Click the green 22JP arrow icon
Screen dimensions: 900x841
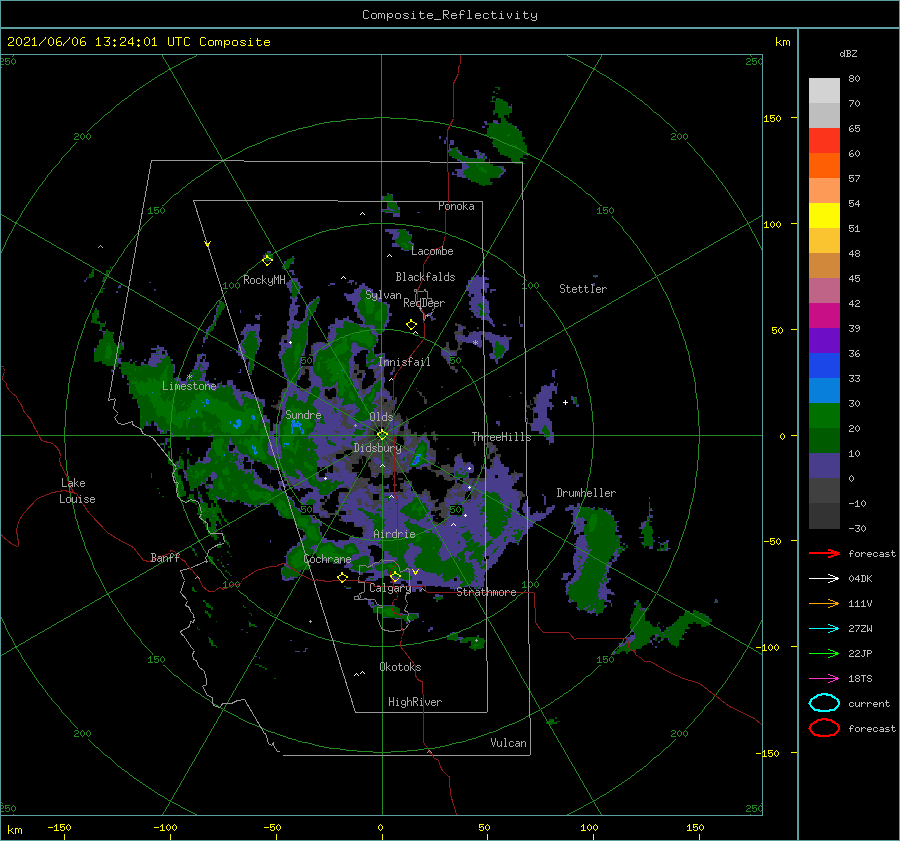[x=824, y=653]
